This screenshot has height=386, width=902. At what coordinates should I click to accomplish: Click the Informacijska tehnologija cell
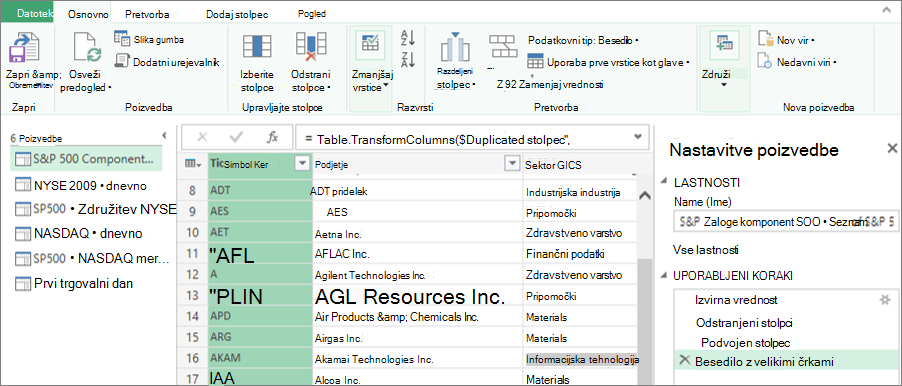pos(581,359)
